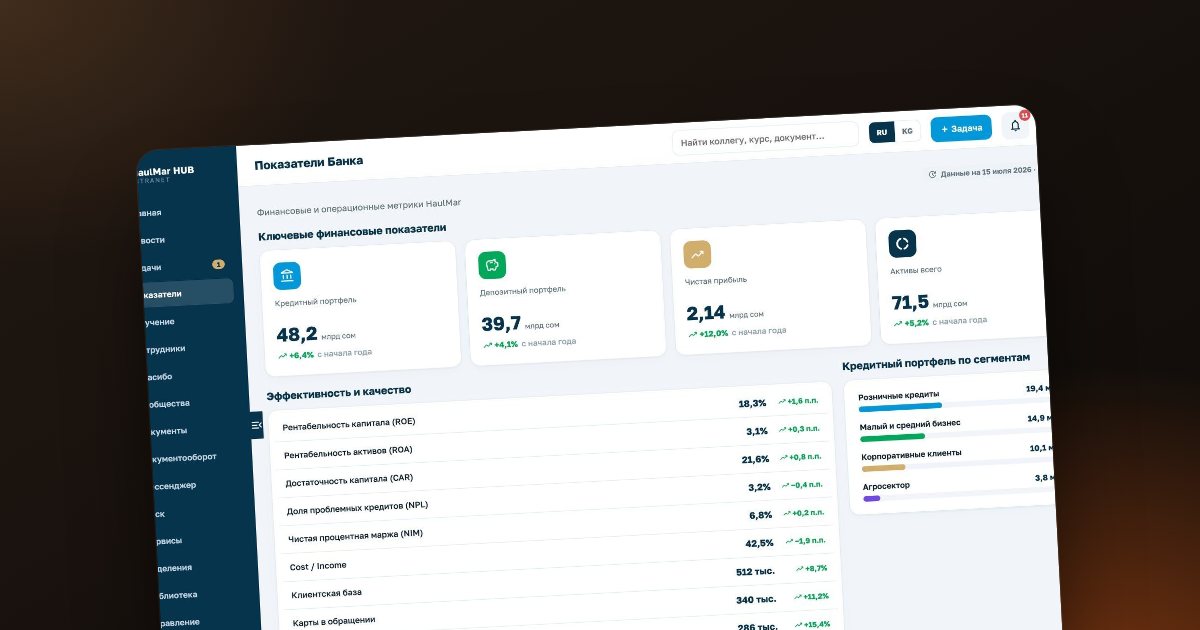The image size is (1200, 630).
Task: Click the 512 тыс. value
Action: coord(756,571)
